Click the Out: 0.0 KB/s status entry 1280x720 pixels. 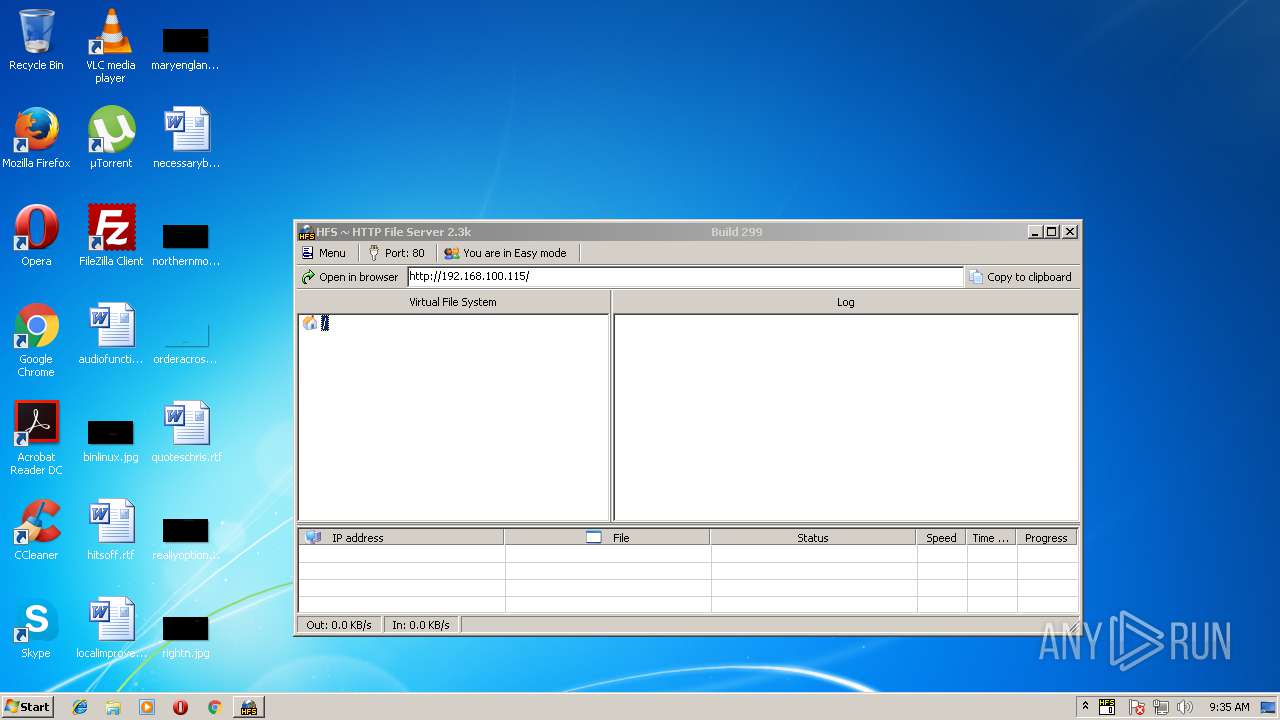[339, 625]
